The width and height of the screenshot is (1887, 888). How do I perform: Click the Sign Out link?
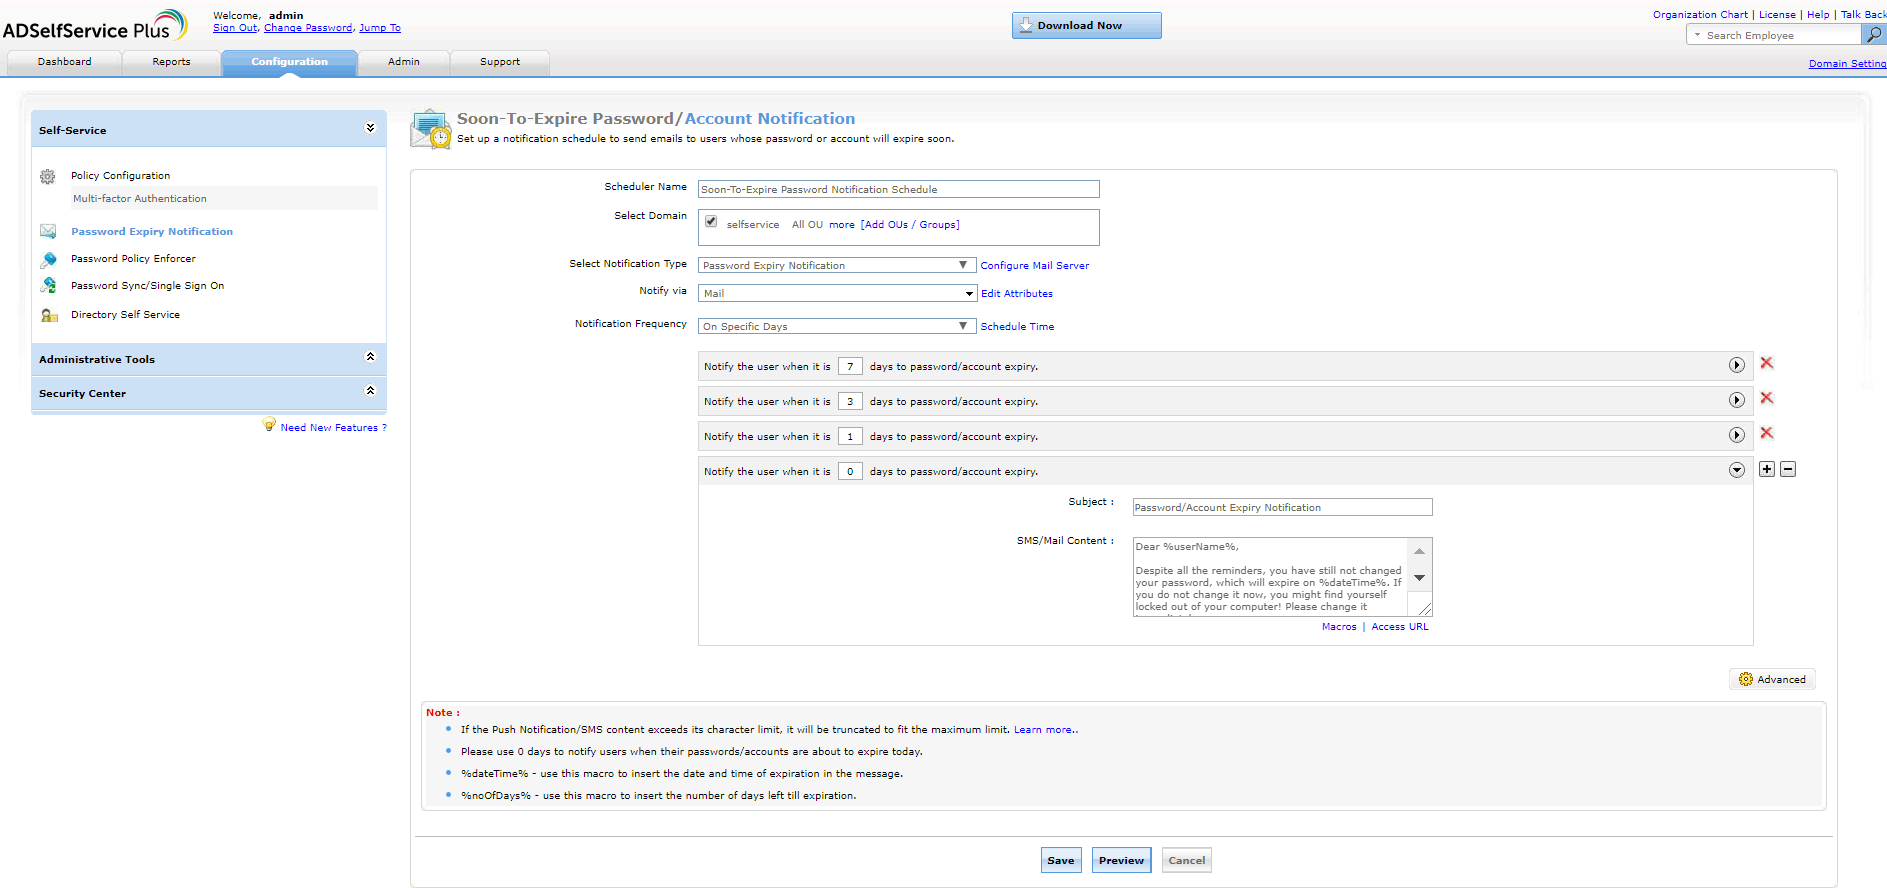click(x=235, y=28)
